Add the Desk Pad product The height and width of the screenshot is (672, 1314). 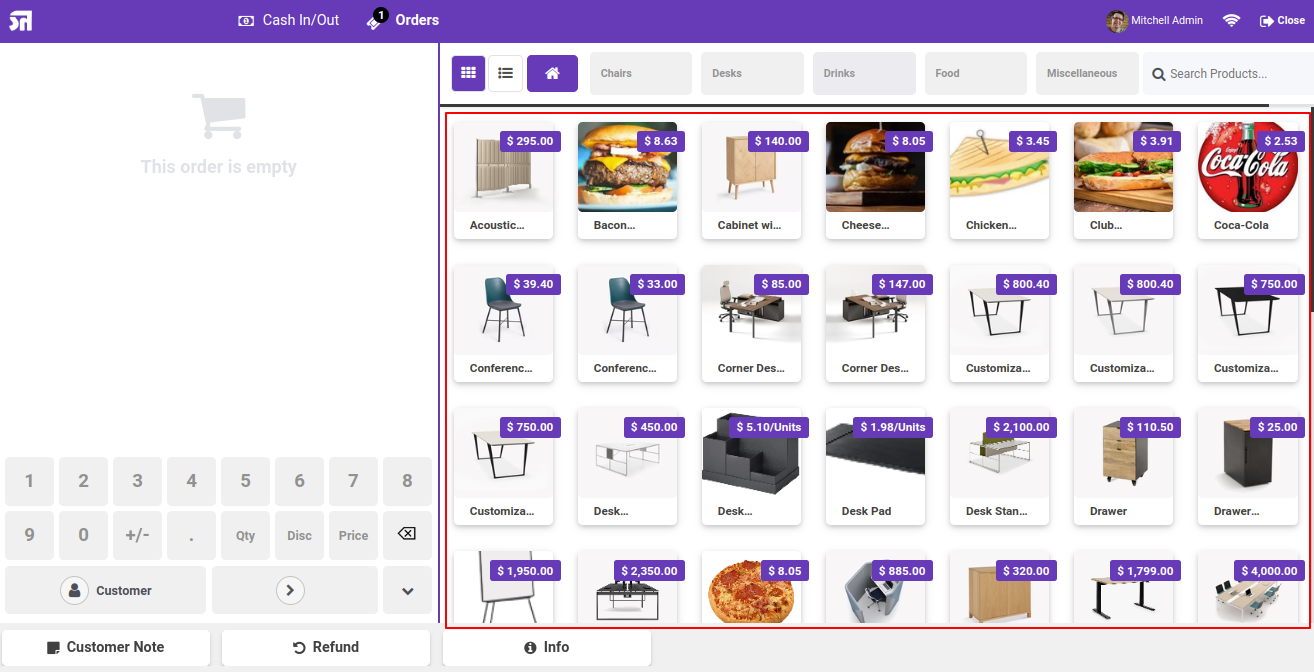(x=876, y=467)
